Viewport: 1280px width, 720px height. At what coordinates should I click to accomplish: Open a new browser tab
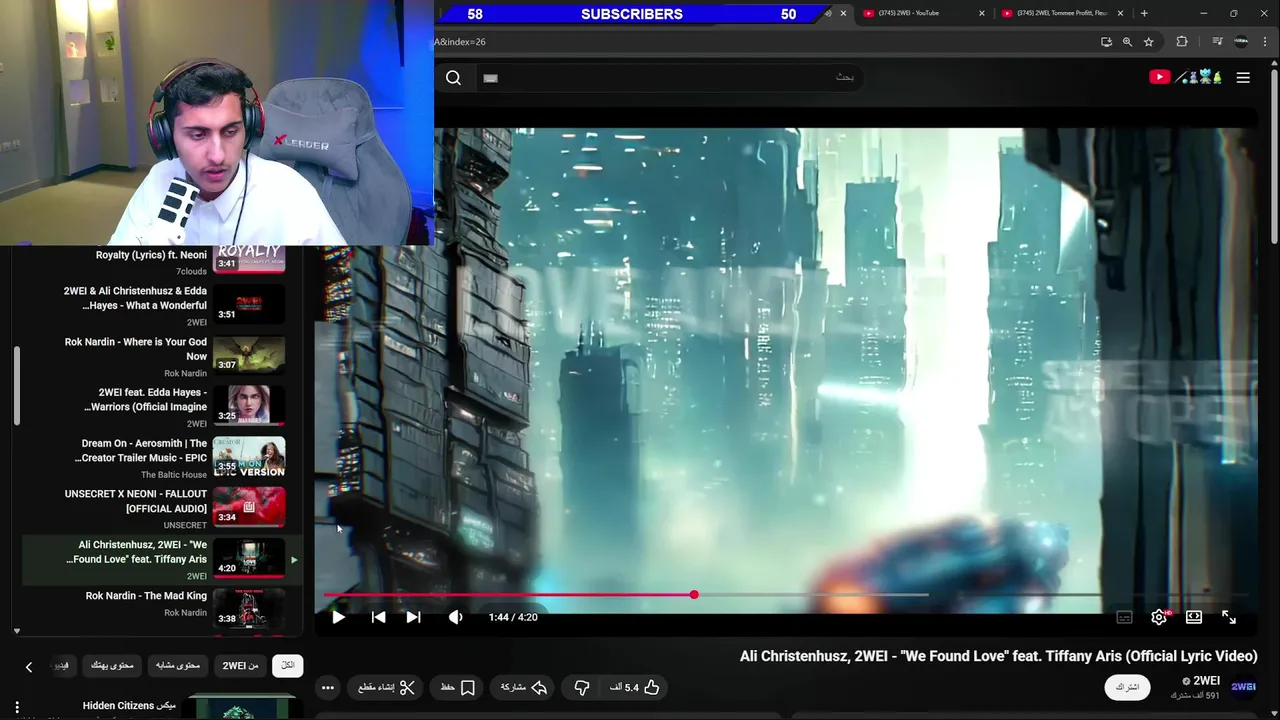pyautogui.click(x=1144, y=13)
